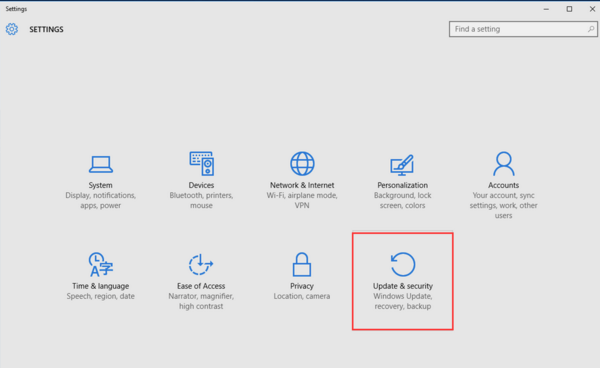Click 'Bluetooth, printers, mouse' description
The width and height of the screenshot is (600, 368).
click(201, 200)
